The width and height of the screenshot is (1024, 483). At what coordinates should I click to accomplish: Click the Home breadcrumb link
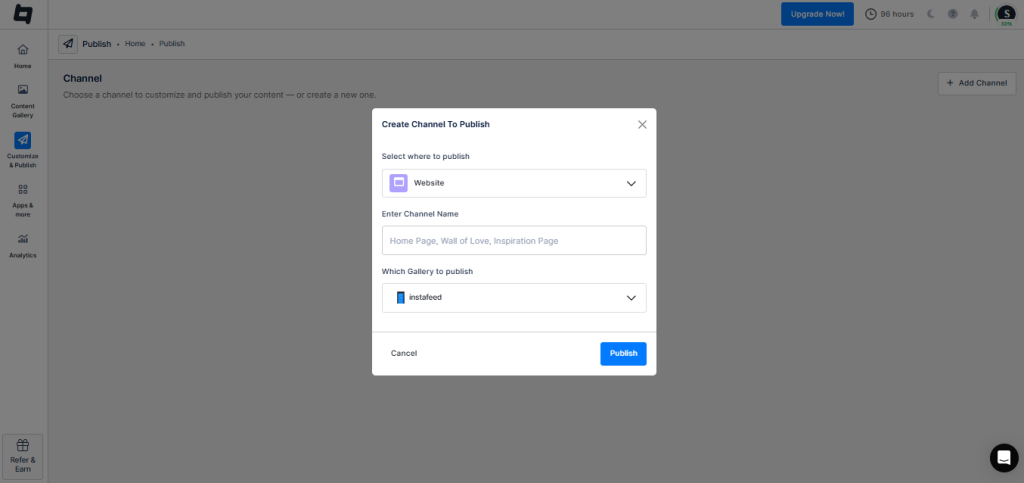135,44
